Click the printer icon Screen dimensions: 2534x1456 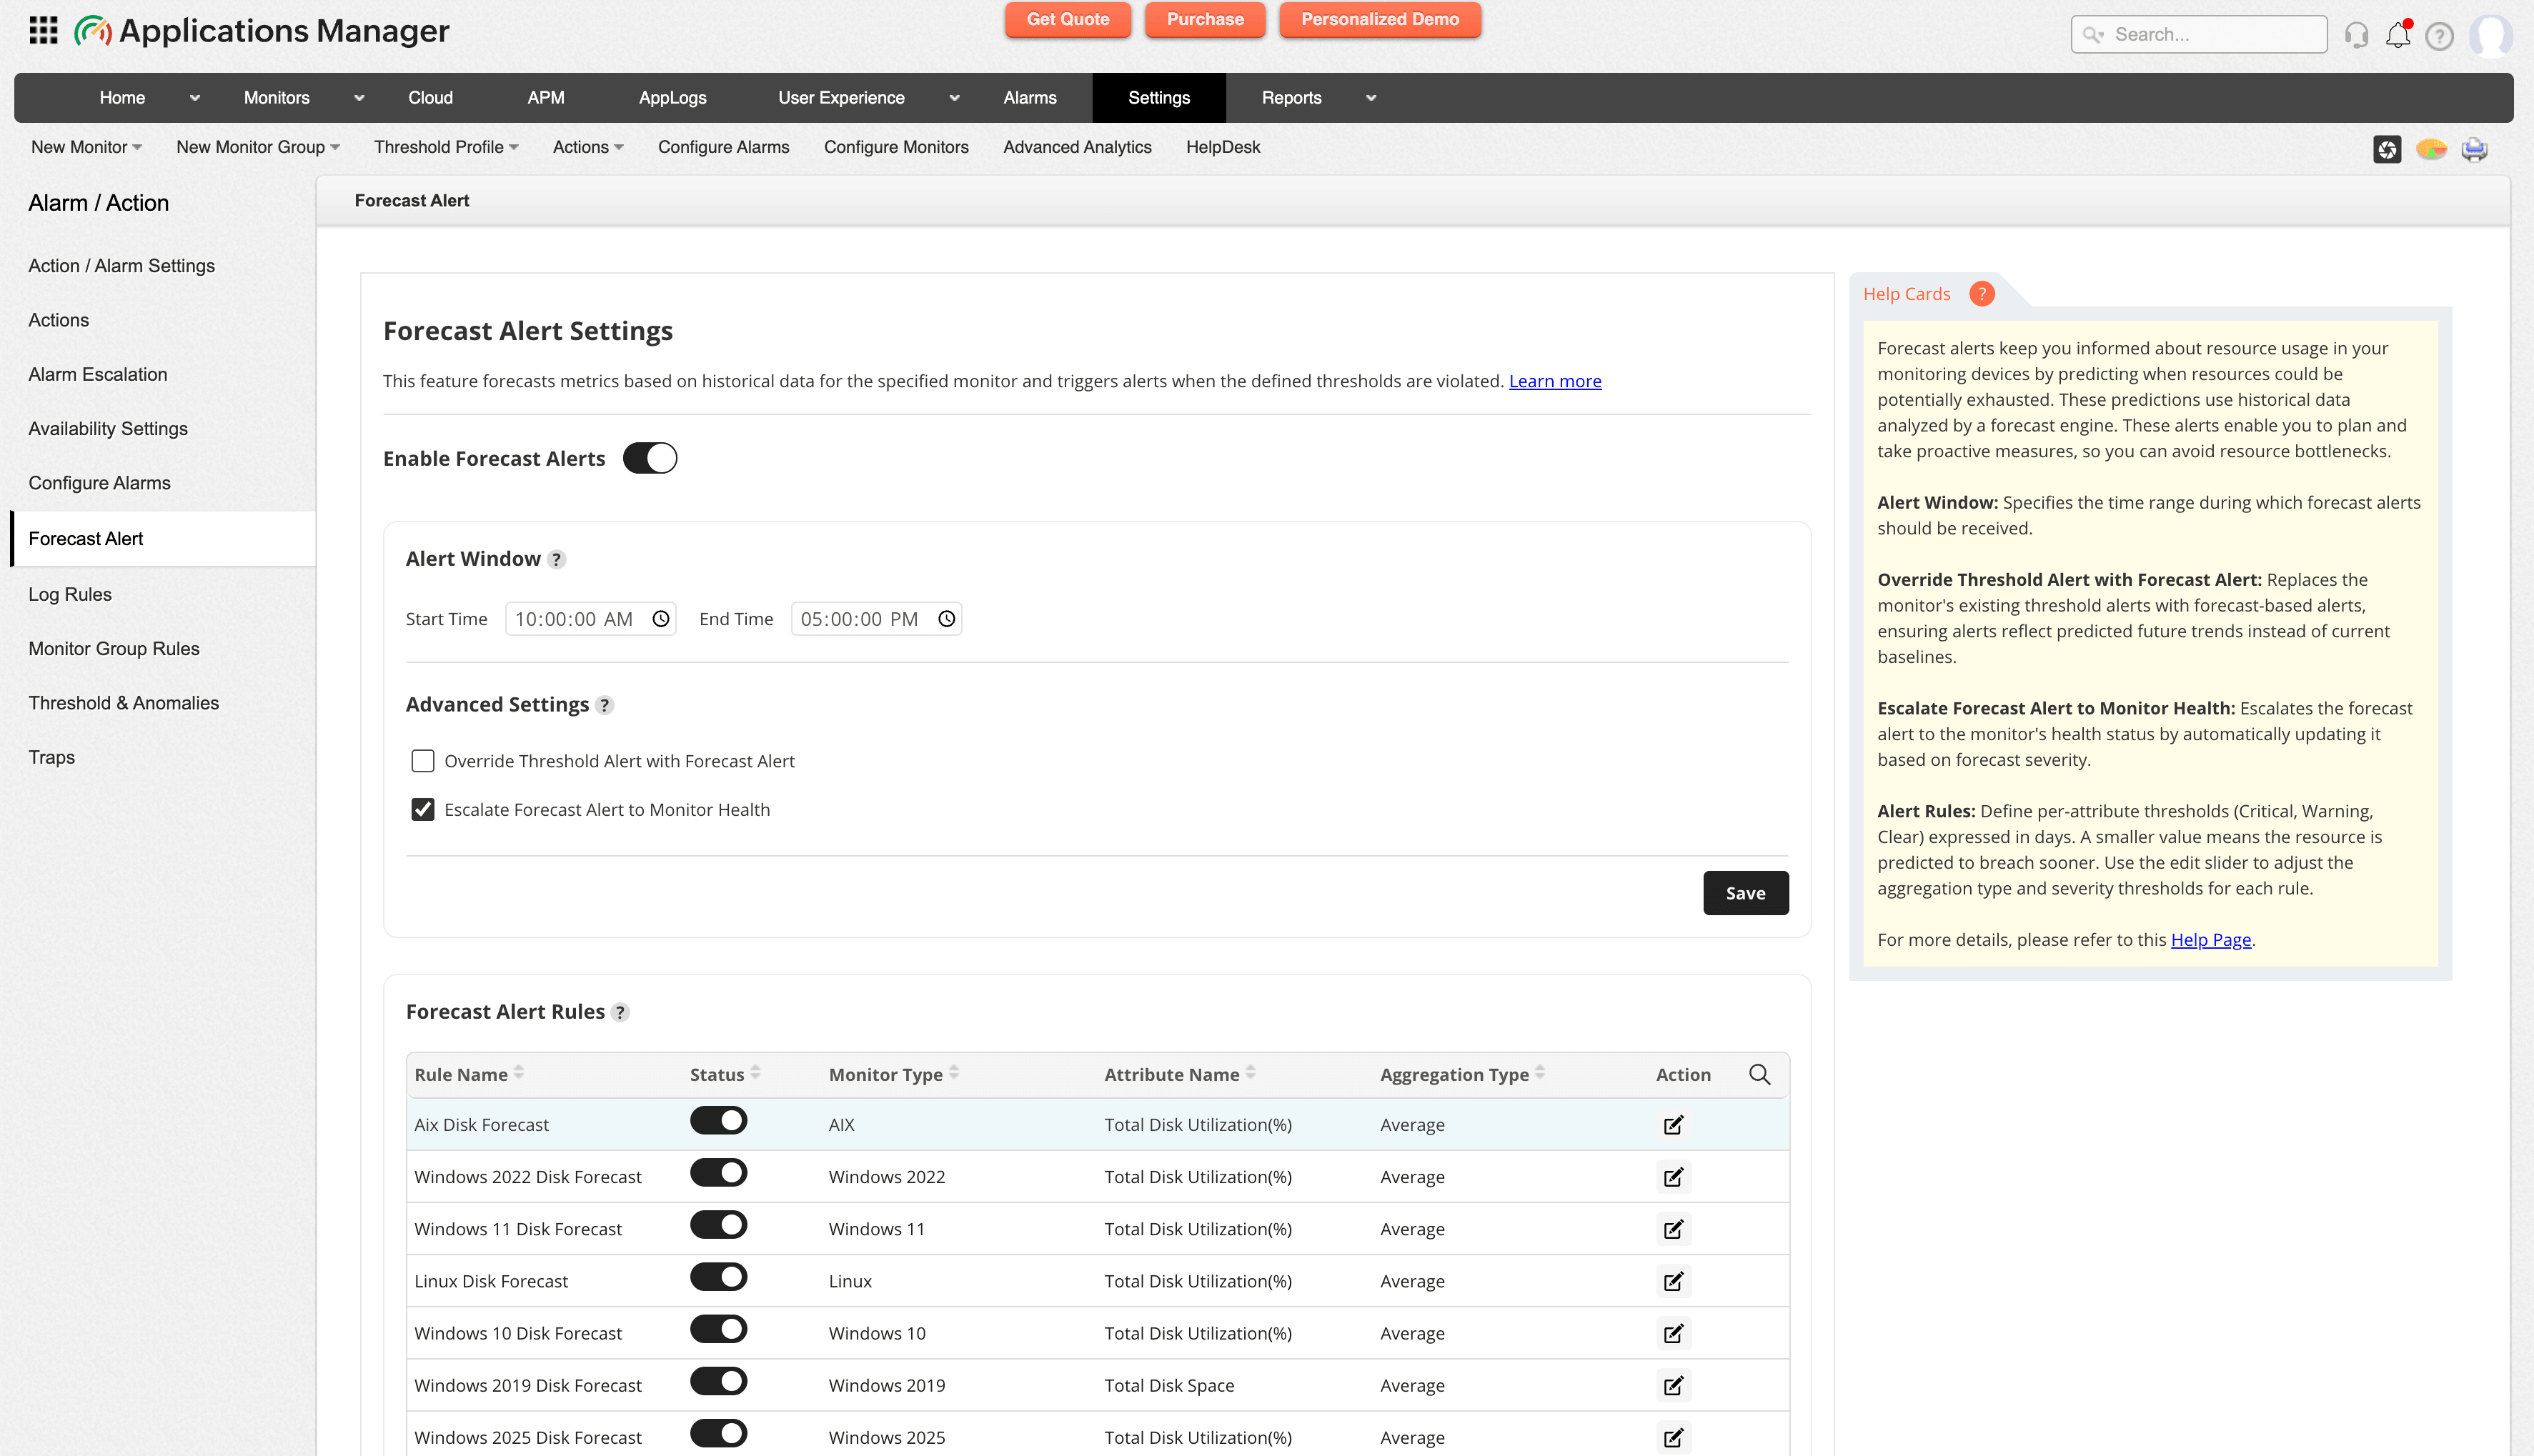(x=2474, y=149)
